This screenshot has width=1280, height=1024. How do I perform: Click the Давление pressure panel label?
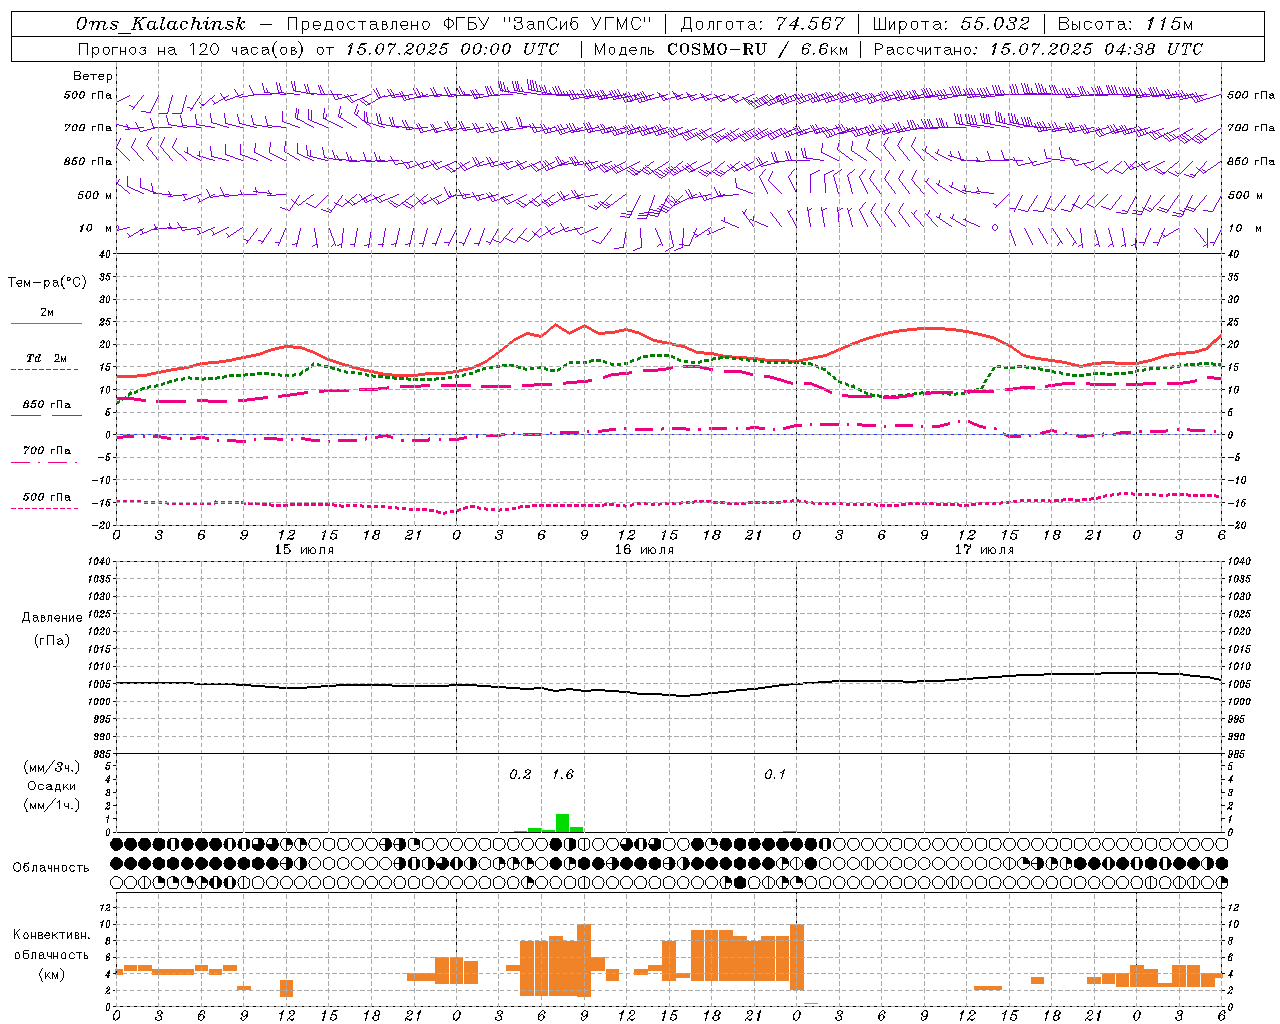click(x=51, y=618)
